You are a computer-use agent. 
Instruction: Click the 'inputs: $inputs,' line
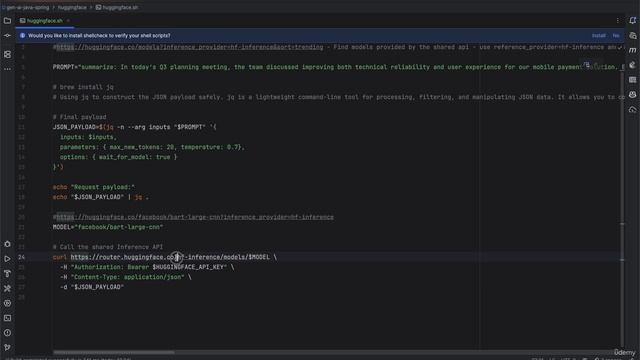(88, 137)
